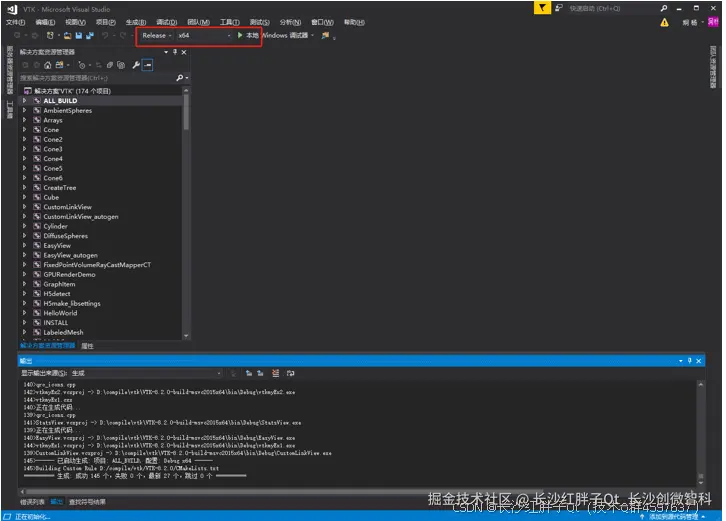The height and width of the screenshot is (521, 726).
Task: Switch to the 属性 tab
Action: tap(88, 346)
